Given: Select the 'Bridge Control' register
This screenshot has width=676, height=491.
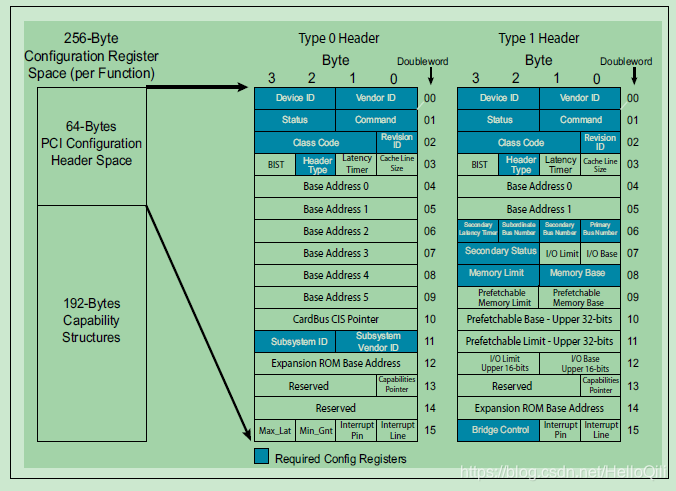Looking at the screenshot, I should (x=498, y=430).
